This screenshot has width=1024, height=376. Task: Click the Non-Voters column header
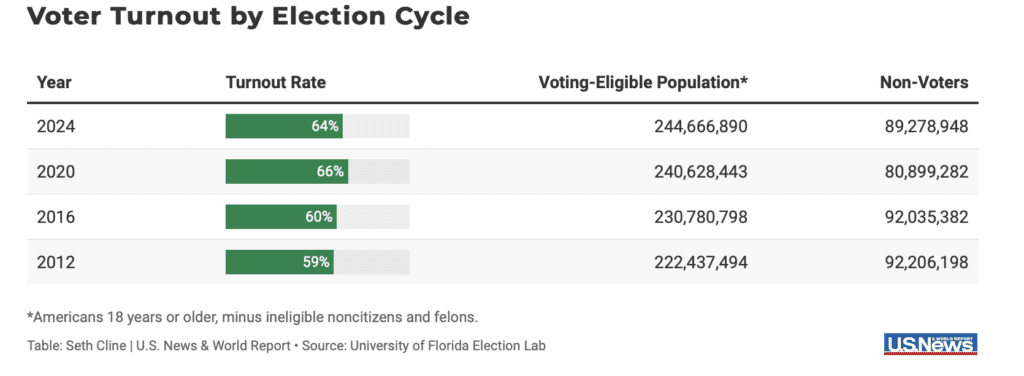(924, 83)
